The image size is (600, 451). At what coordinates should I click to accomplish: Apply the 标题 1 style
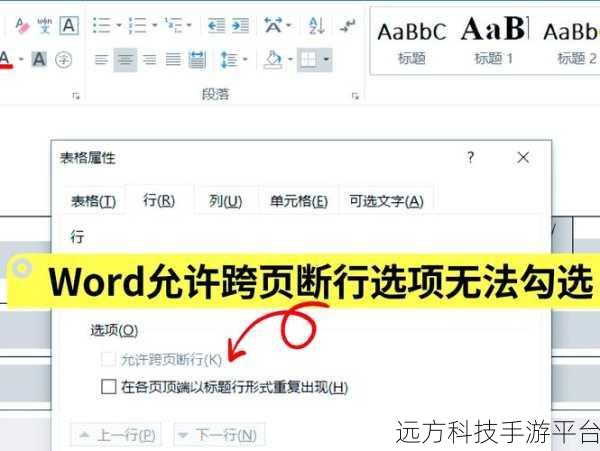pos(494,41)
